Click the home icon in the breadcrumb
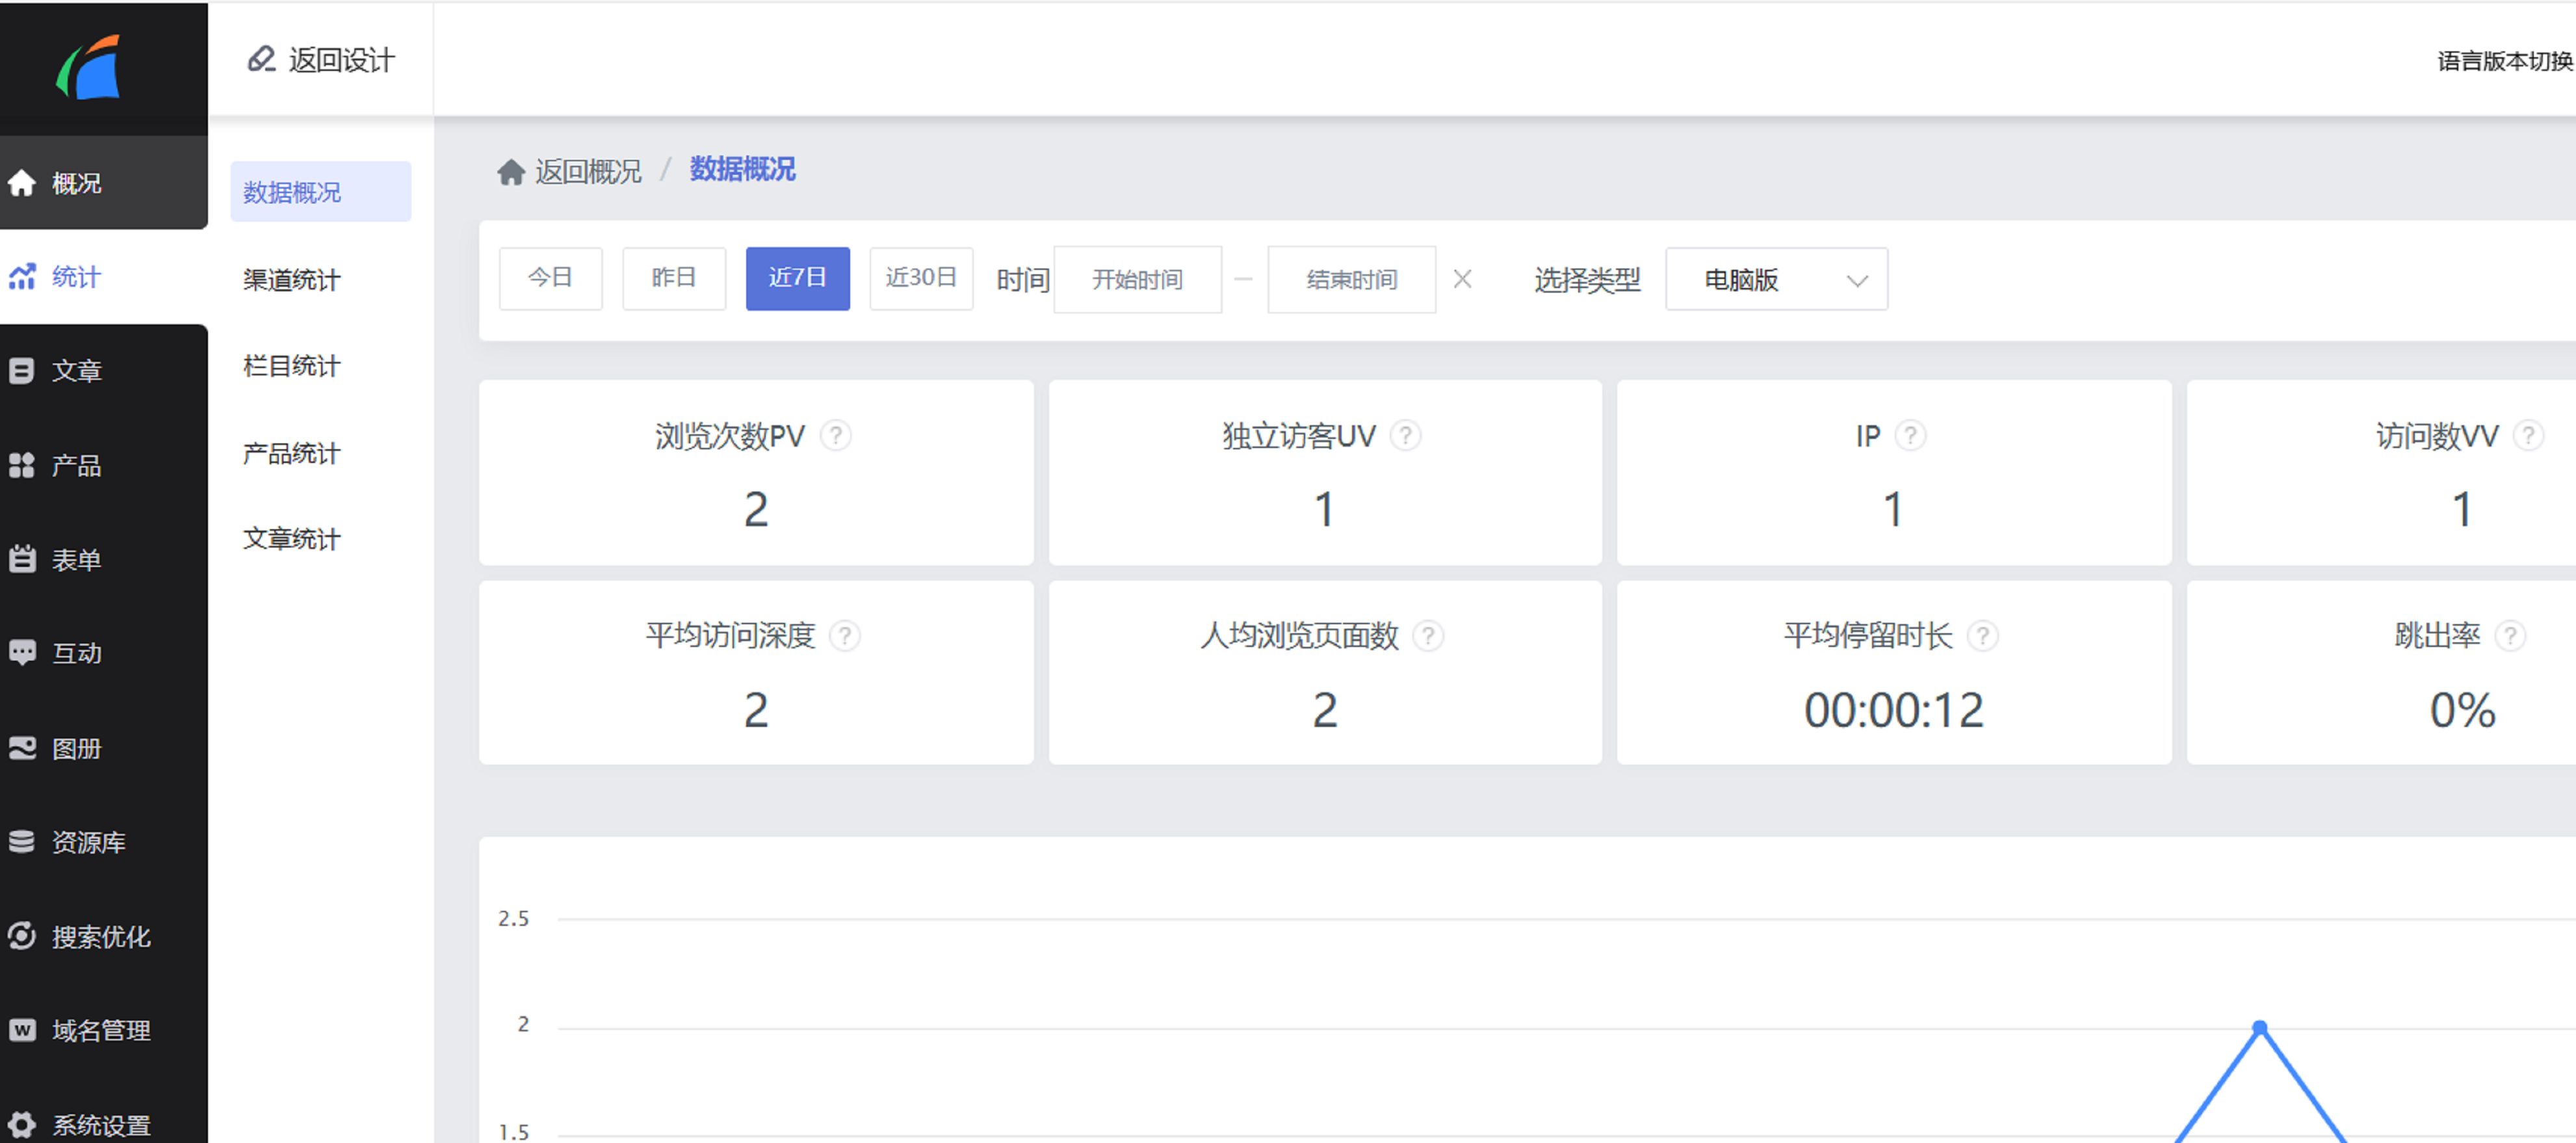The image size is (2576, 1143). [511, 172]
